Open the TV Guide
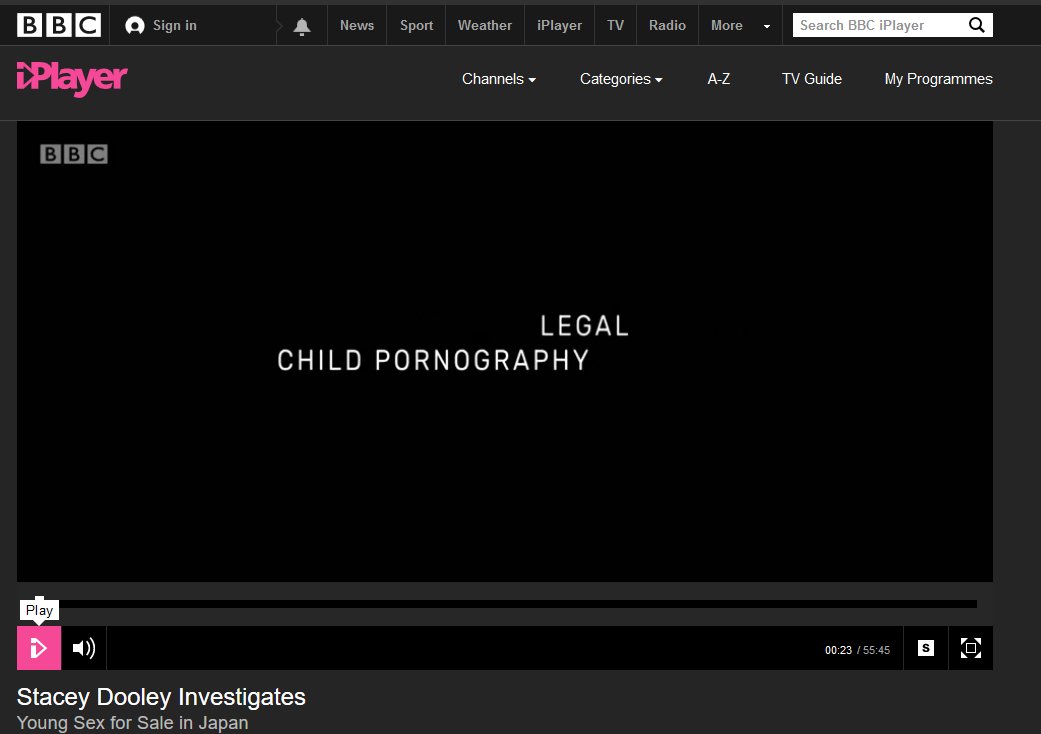Viewport: 1041px width, 734px height. pyautogui.click(x=811, y=79)
